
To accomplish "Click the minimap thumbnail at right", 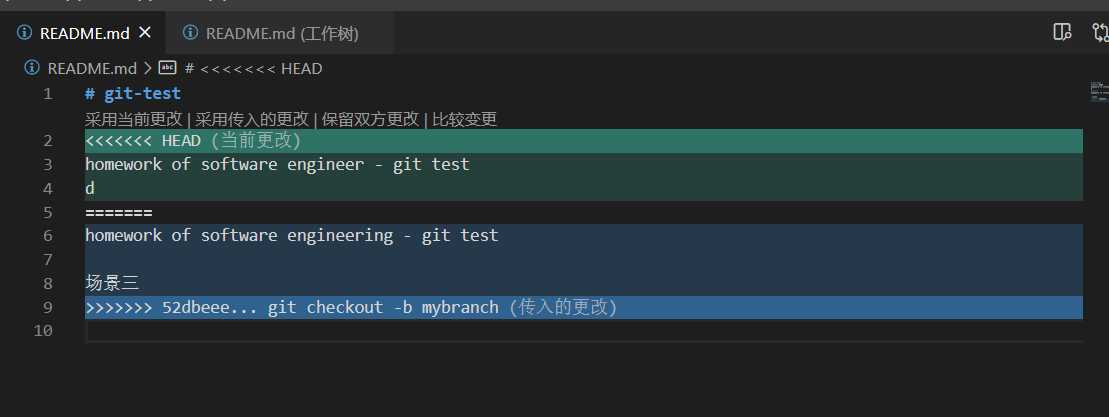I will pos(1098,90).
